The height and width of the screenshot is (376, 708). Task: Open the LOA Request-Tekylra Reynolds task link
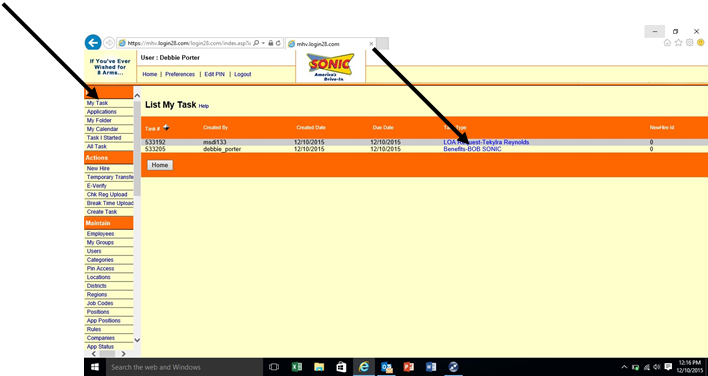coord(486,142)
